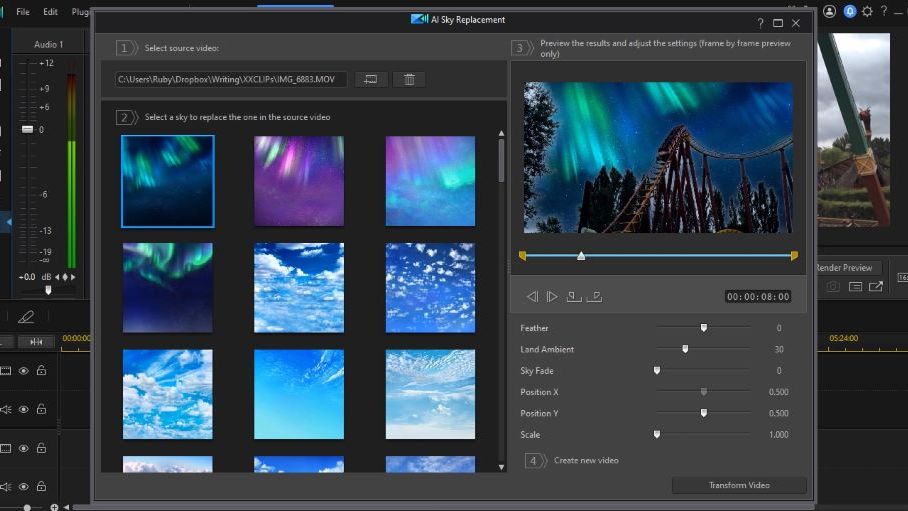
Task: Click the yellow end trim marker under the sky preview
Action: [794, 256]
